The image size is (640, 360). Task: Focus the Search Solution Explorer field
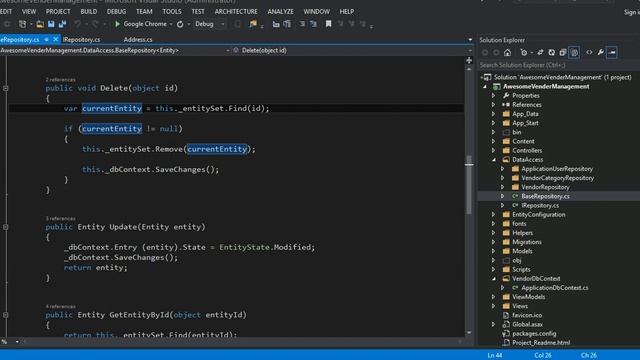click(559, 65)
